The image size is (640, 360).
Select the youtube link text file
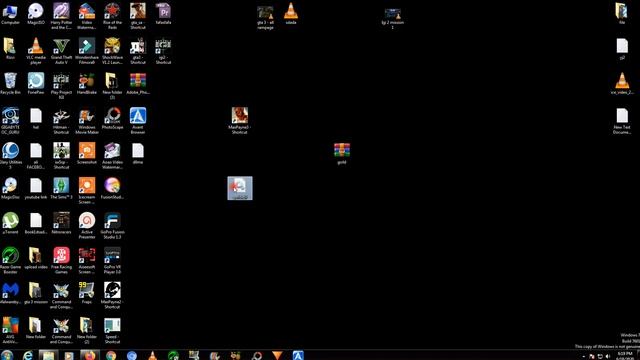click(36, 188)
